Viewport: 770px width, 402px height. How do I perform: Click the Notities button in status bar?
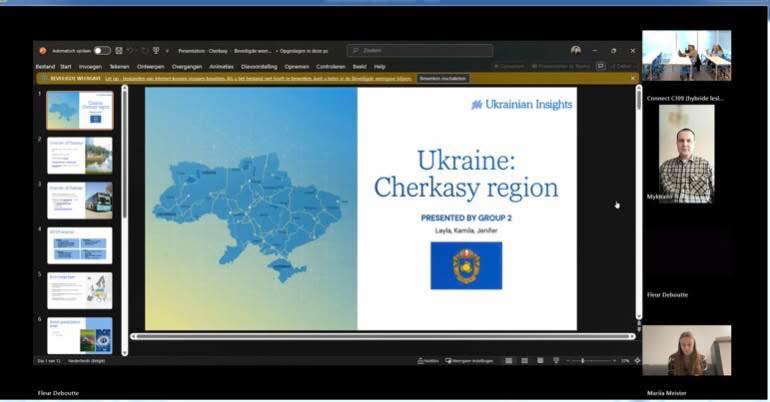coord(429,360)
